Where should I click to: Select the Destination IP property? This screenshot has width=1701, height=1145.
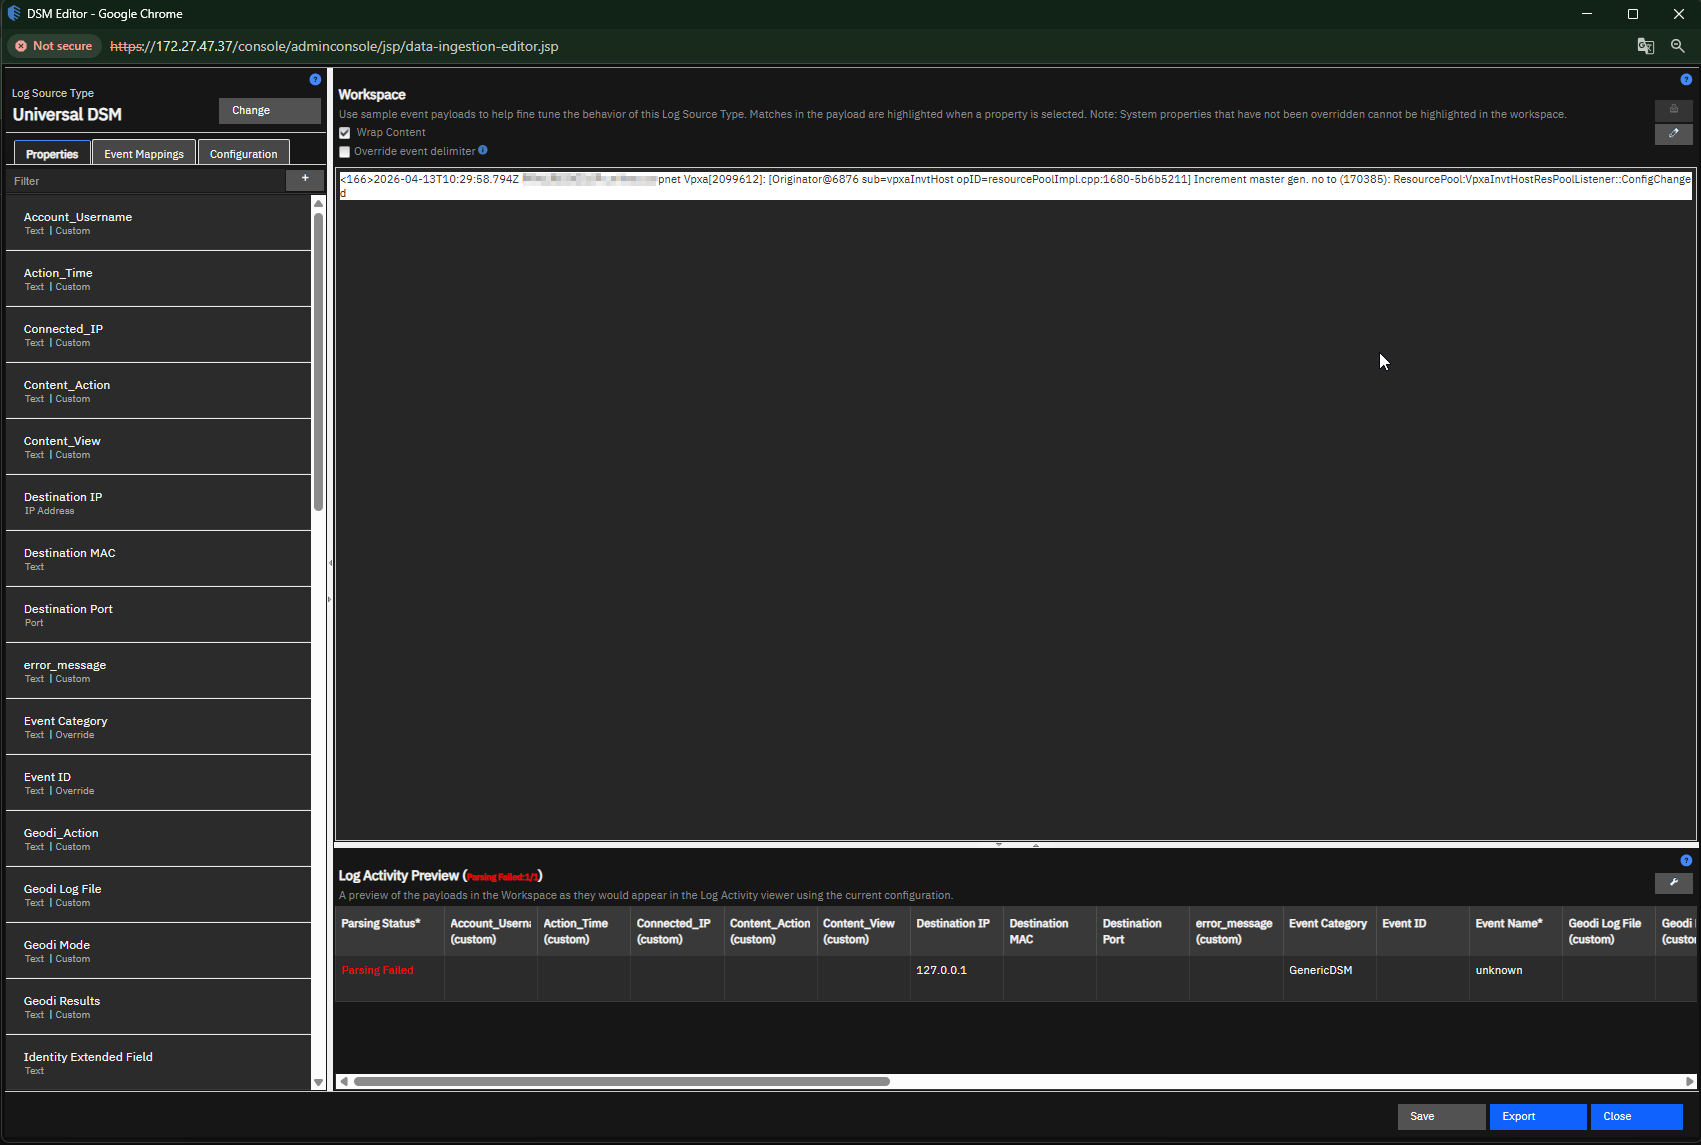tap(159, 503)
